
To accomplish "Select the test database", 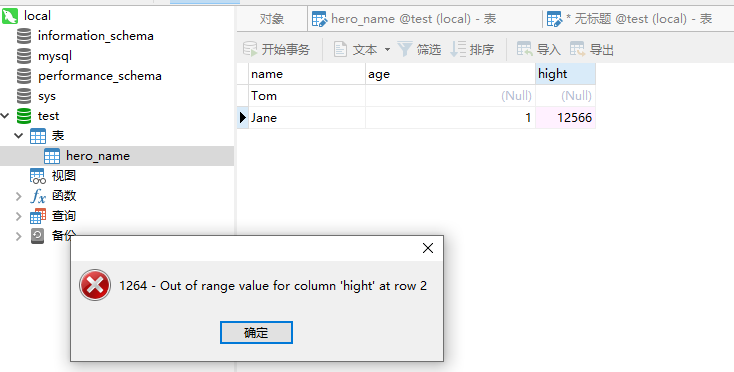I will pos(48,116).
